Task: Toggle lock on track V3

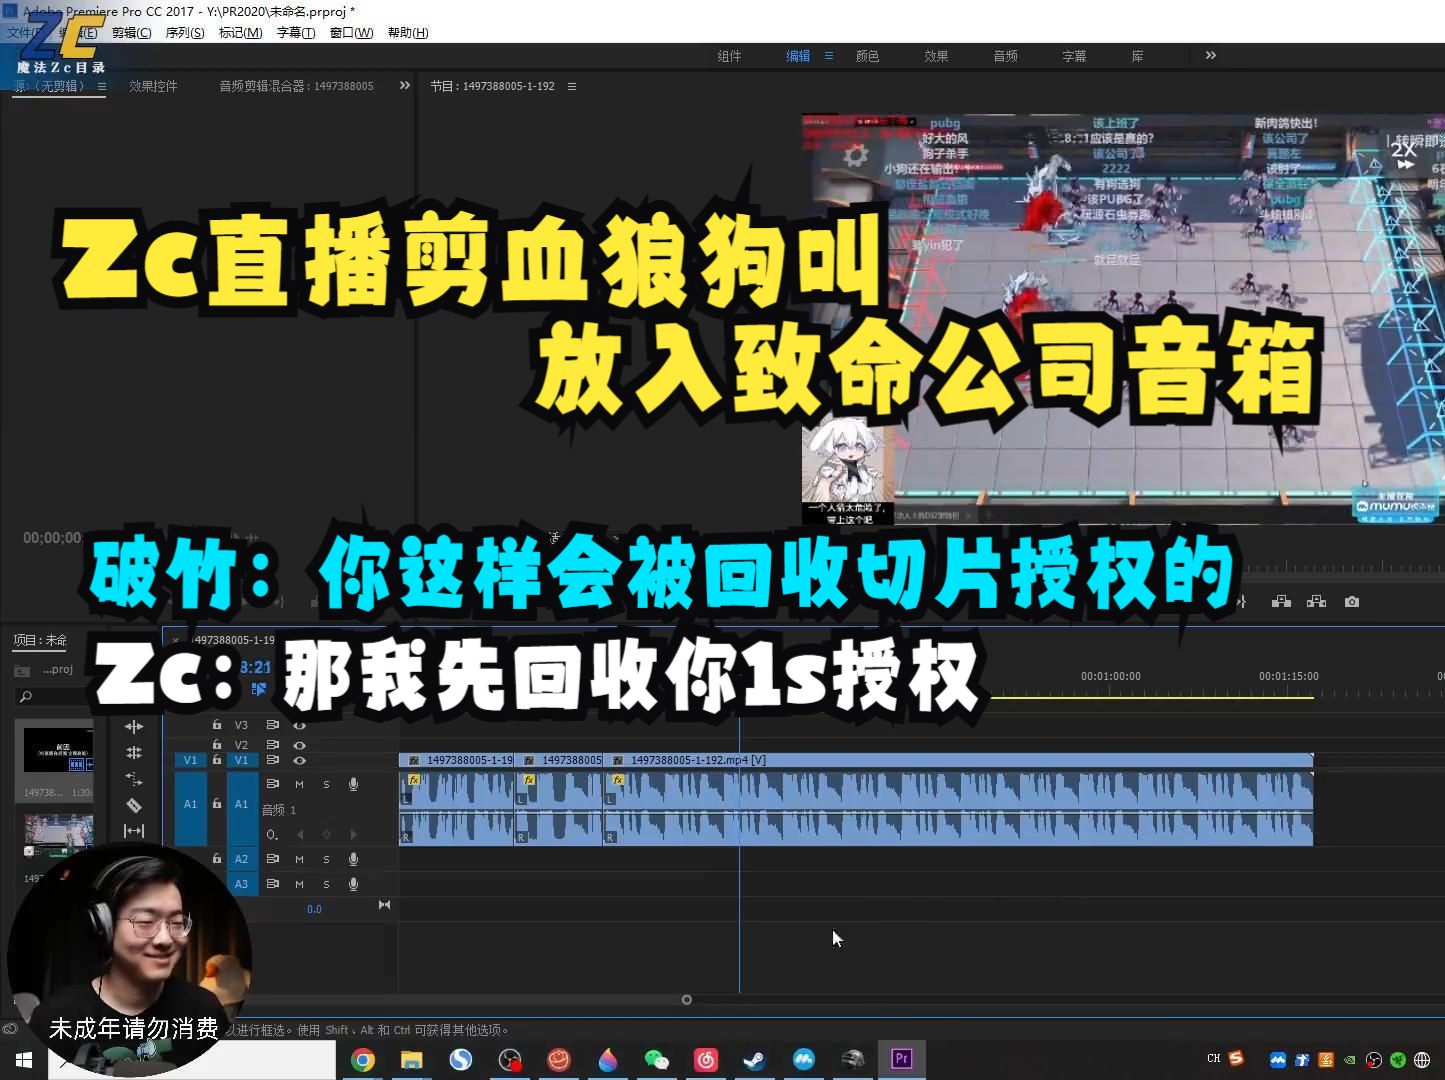Action: point(217,724)
